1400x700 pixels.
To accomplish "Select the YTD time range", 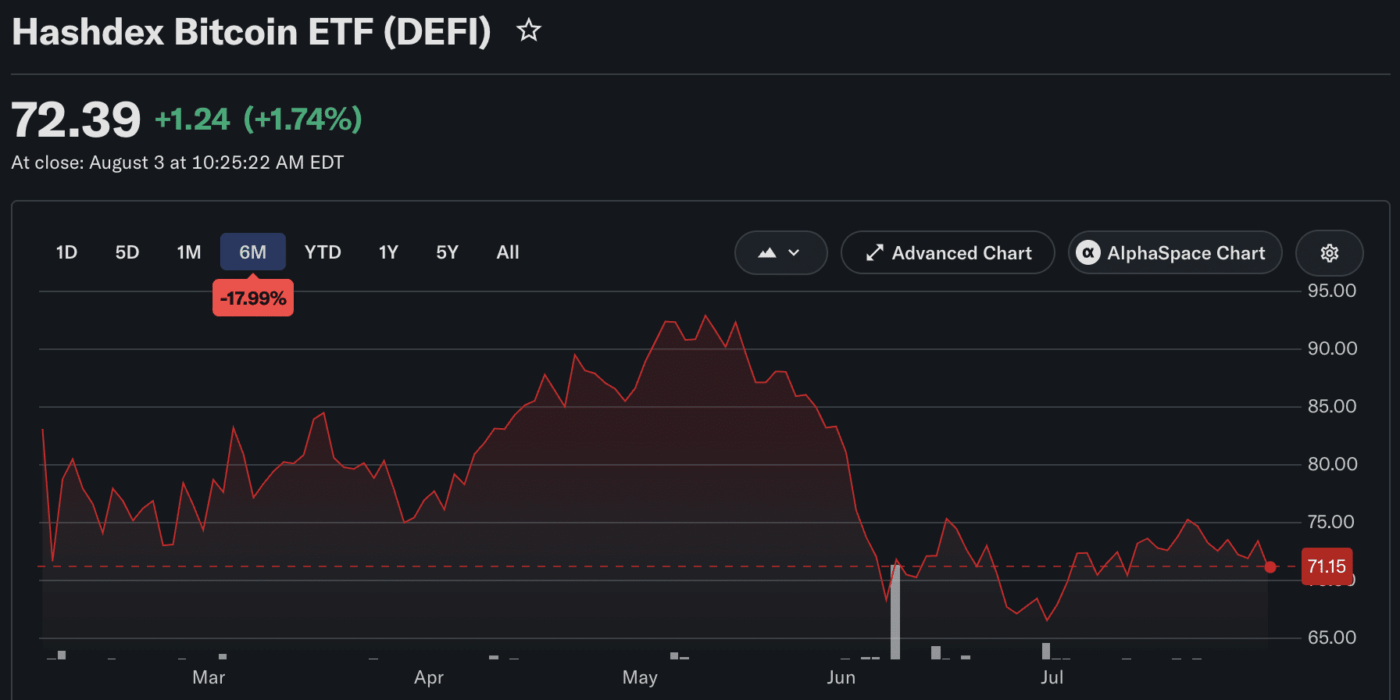I will click(323, 252).
